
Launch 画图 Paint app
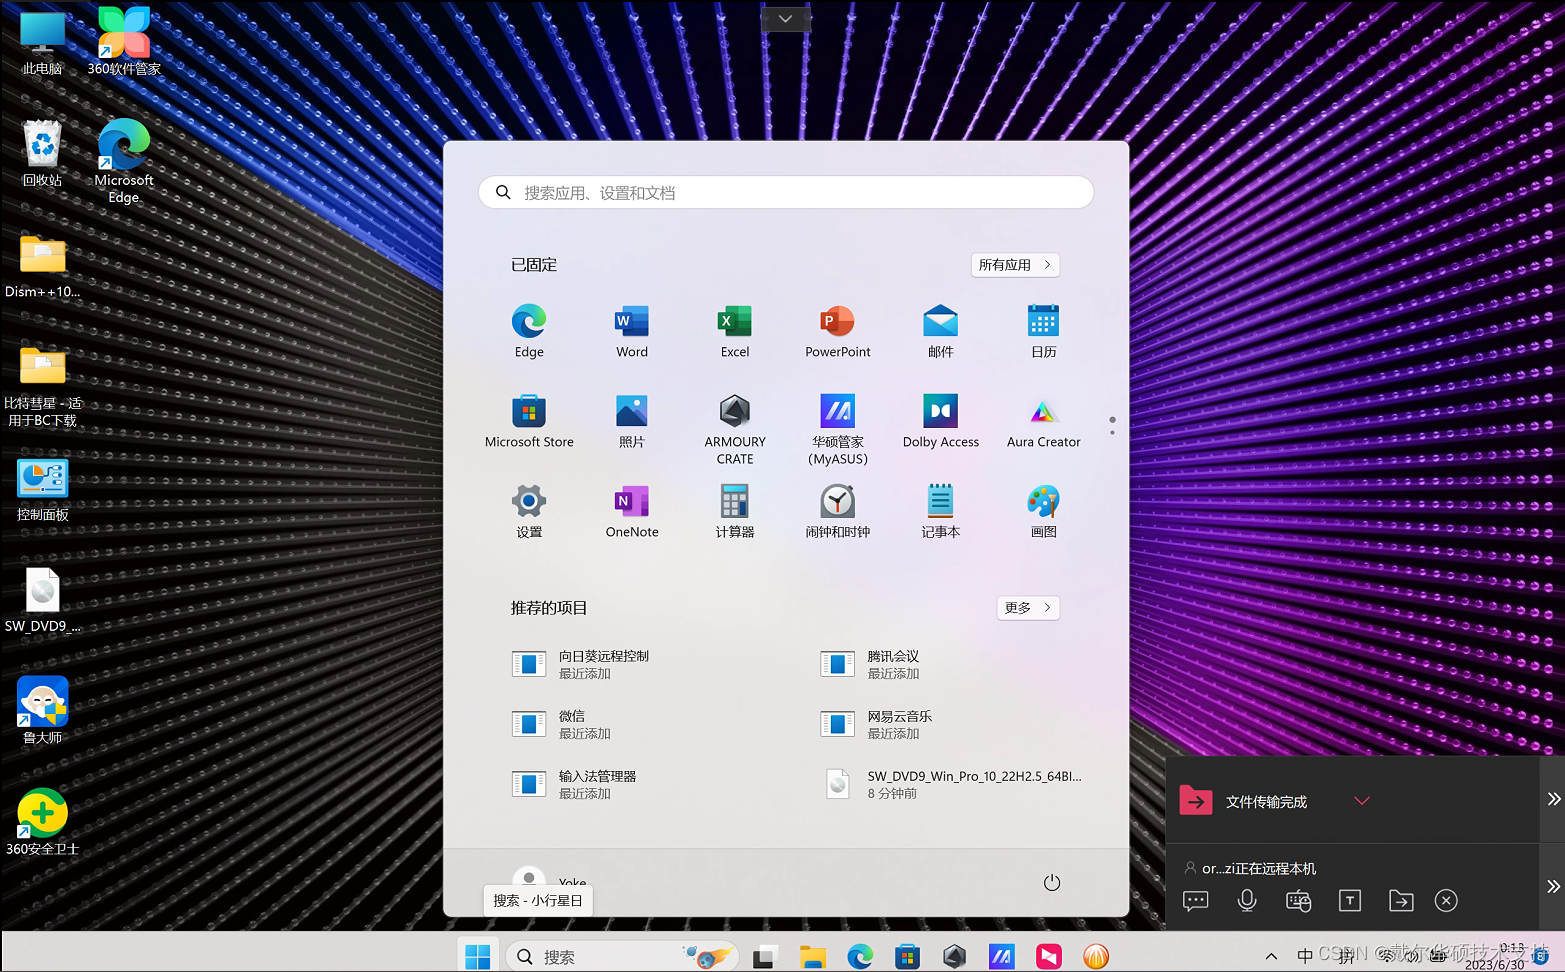pos(1044,511)
